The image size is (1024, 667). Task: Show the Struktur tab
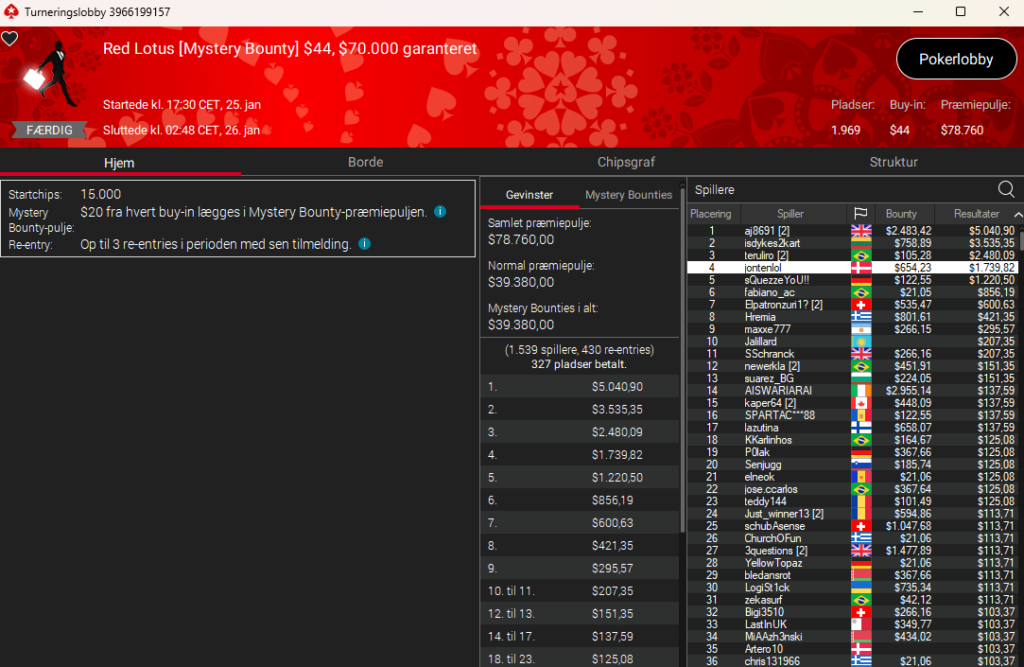pos(893,162)
